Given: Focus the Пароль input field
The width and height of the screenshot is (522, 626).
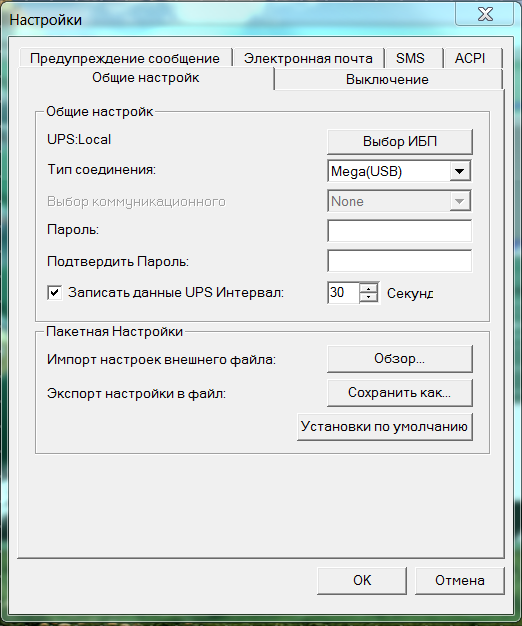Looking at the screenshot, I should (399, 230).
